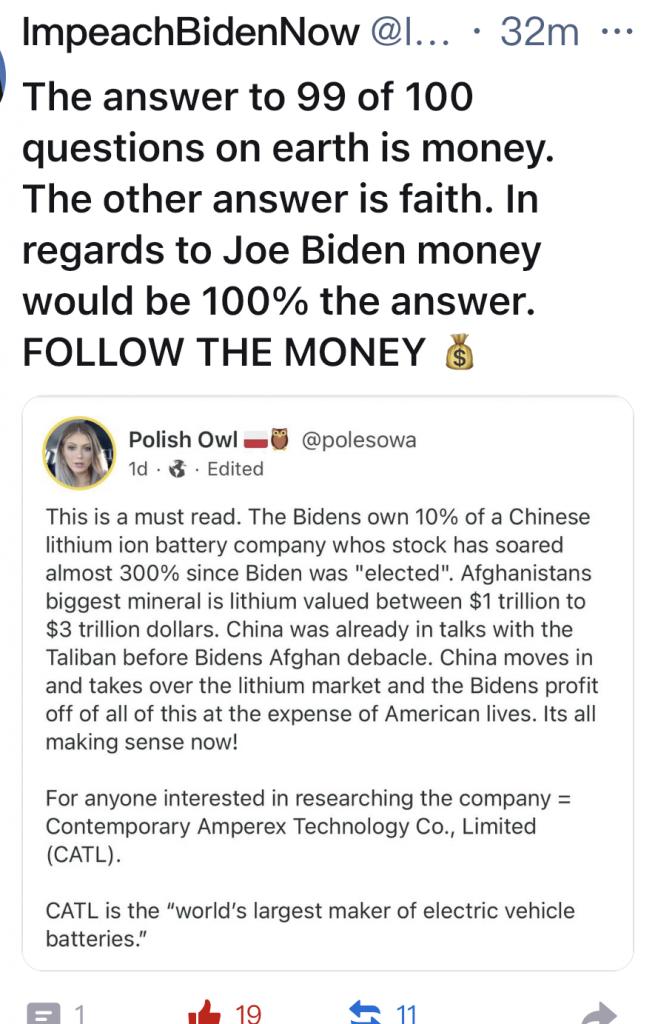
Task: Click the owl emoji beside Polish Owl
Action: (x=280, y=439)
